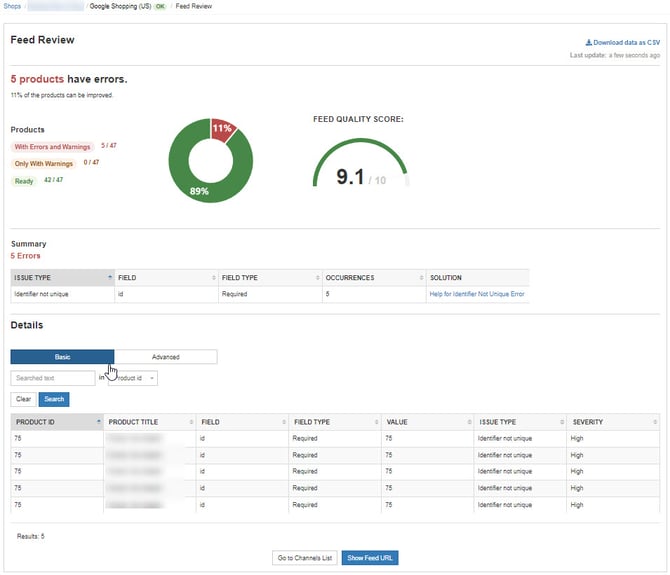670x575 pixels.
Task: Click the red 11% donut chart segment
Action: click(x=223, y=130)
